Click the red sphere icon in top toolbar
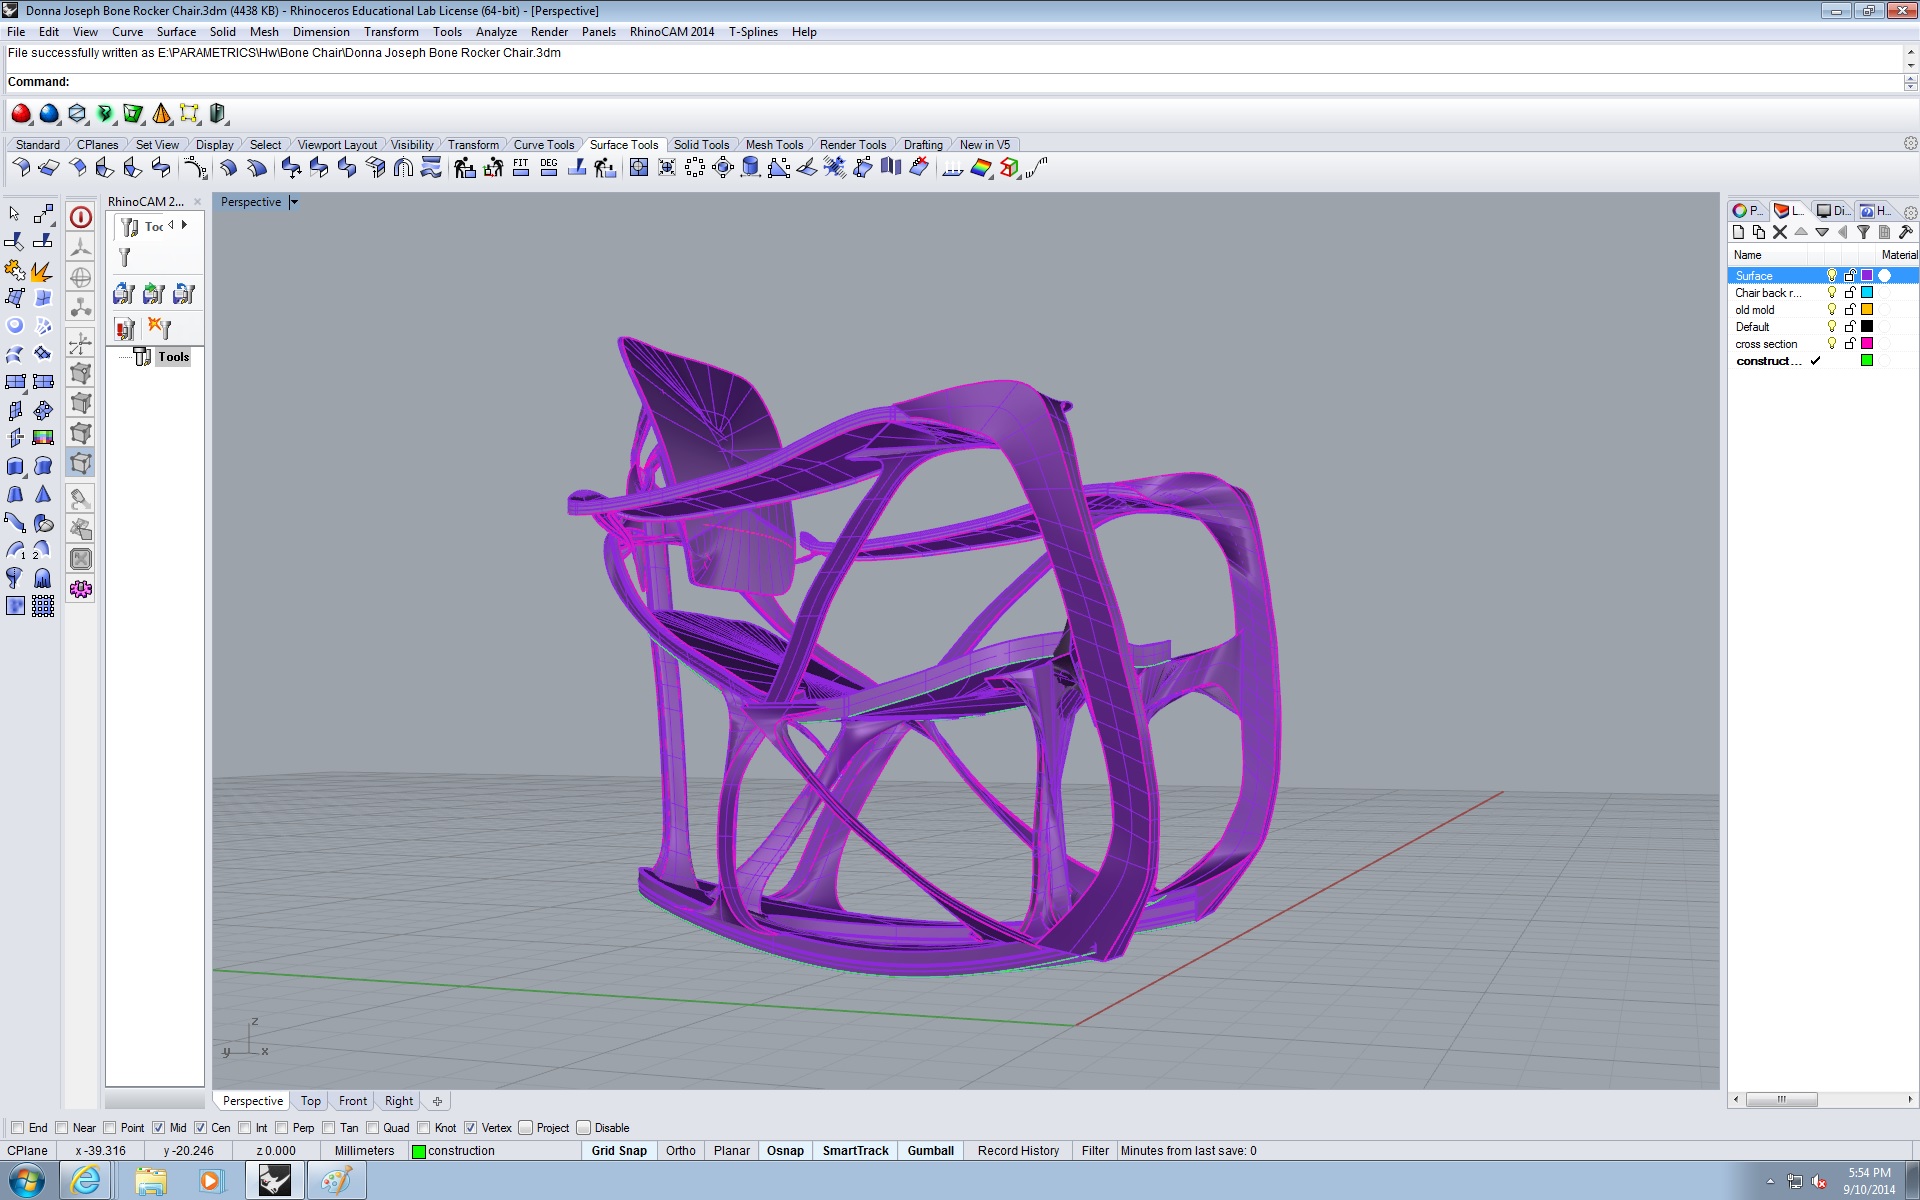This screenshot has height=1200, width=1920. [21, 114]
